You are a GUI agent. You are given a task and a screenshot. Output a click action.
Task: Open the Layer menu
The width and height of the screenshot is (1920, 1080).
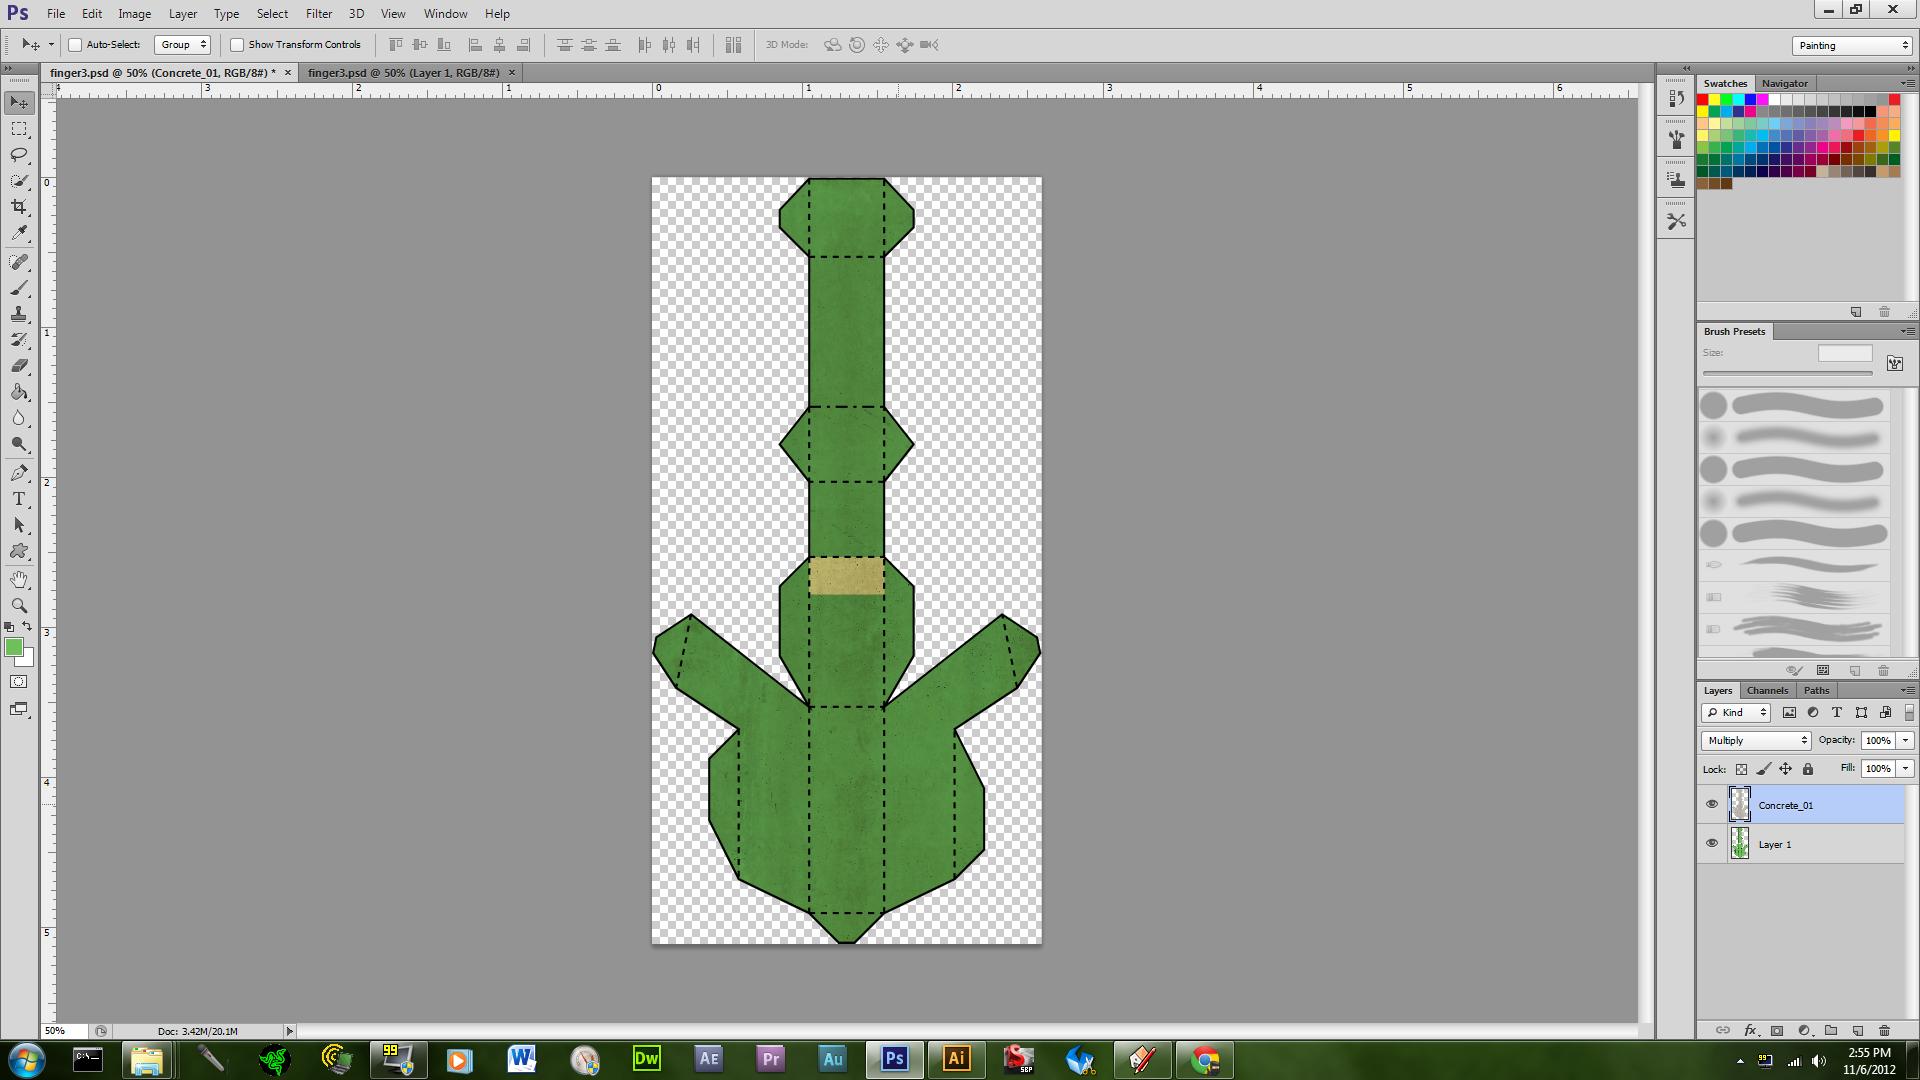(183, 14)
